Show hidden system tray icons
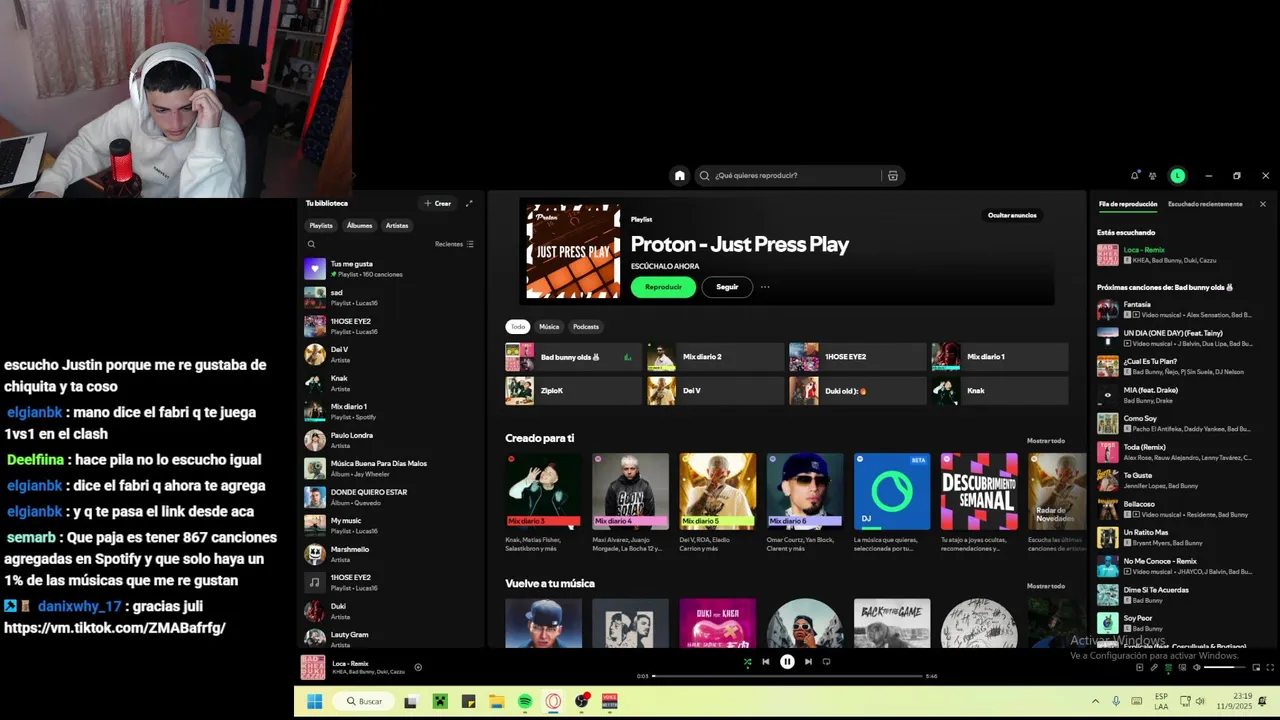This screenshot has width=1280, height=720. point(1095,702)
